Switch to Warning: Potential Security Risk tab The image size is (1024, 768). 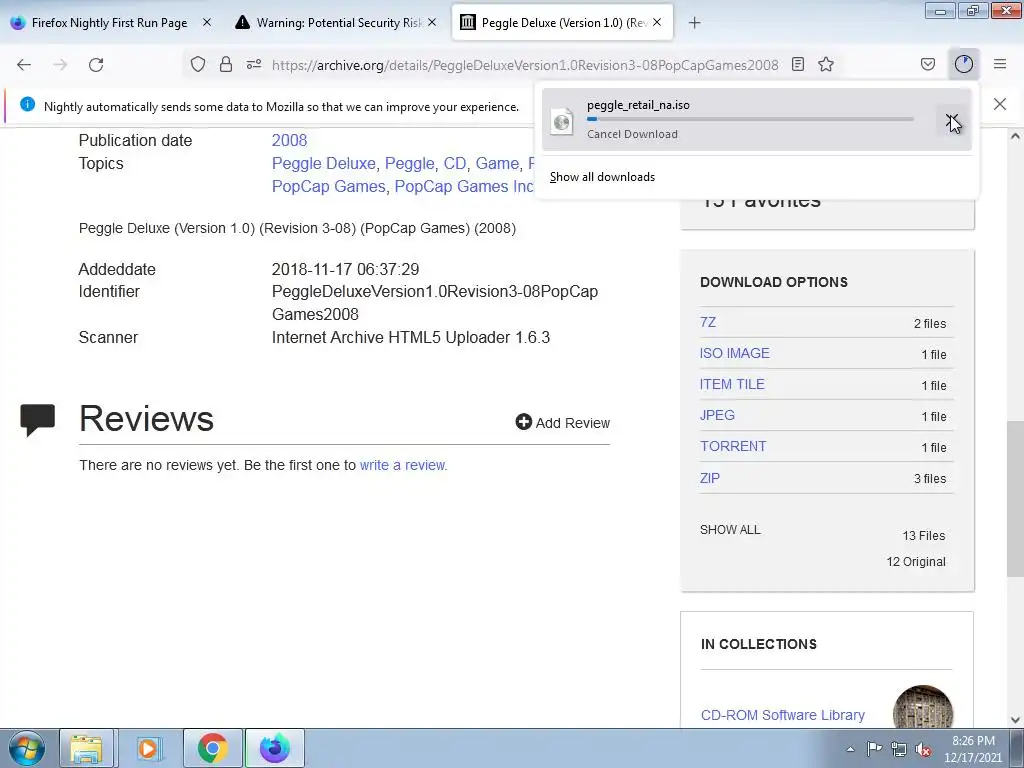pyautogui.click(x=338, y=22)
